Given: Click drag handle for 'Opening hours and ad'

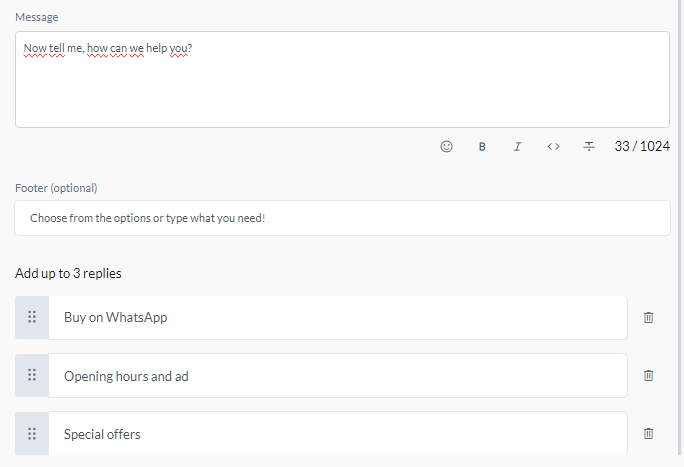Looking at the screenshot, I should pos(32,375).
